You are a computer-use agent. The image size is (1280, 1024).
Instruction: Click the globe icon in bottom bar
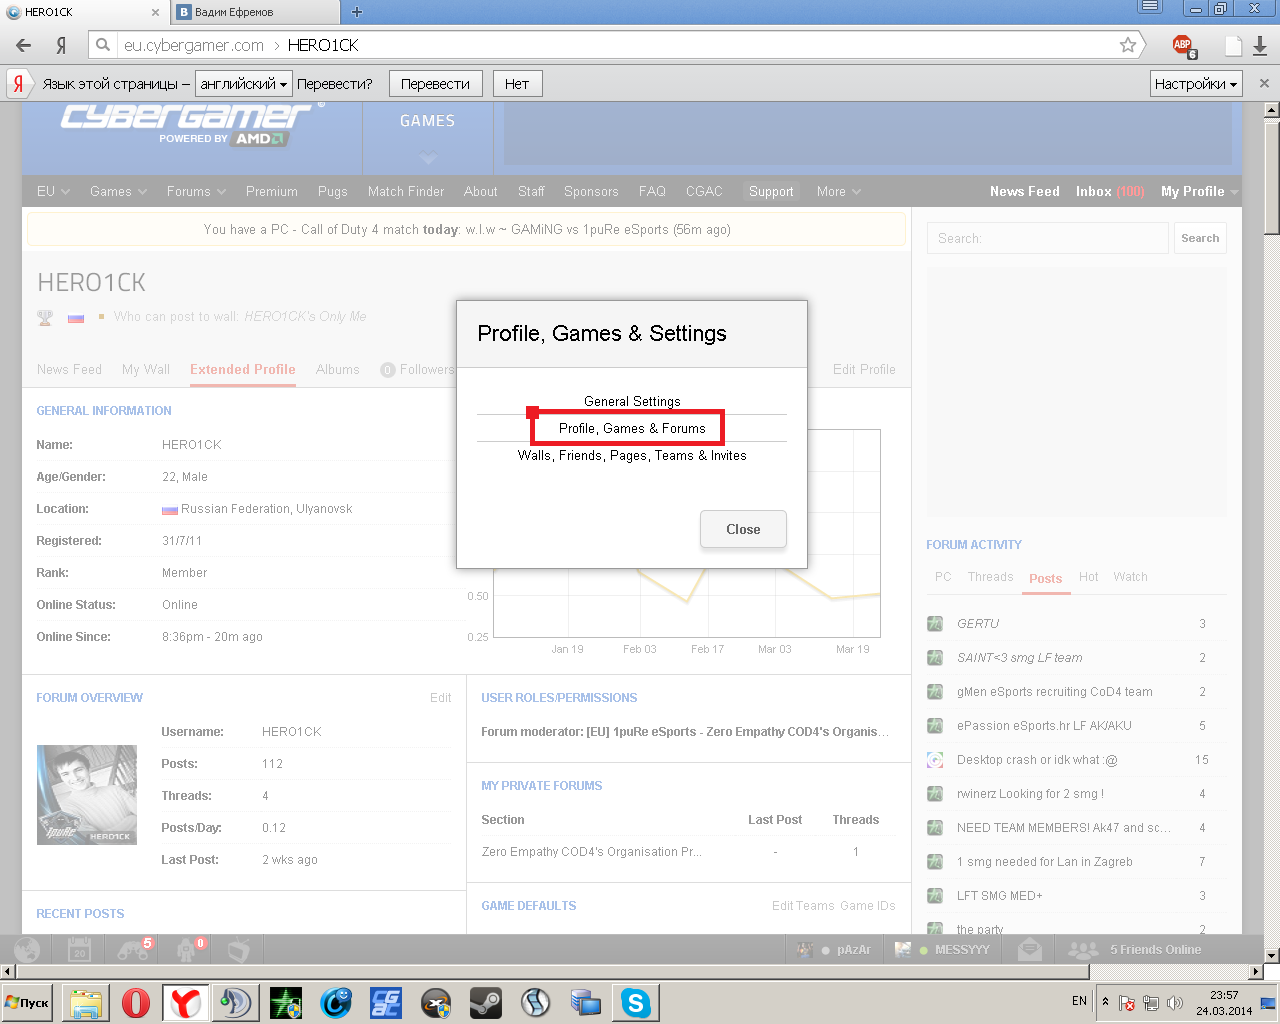tap(27, 949)
